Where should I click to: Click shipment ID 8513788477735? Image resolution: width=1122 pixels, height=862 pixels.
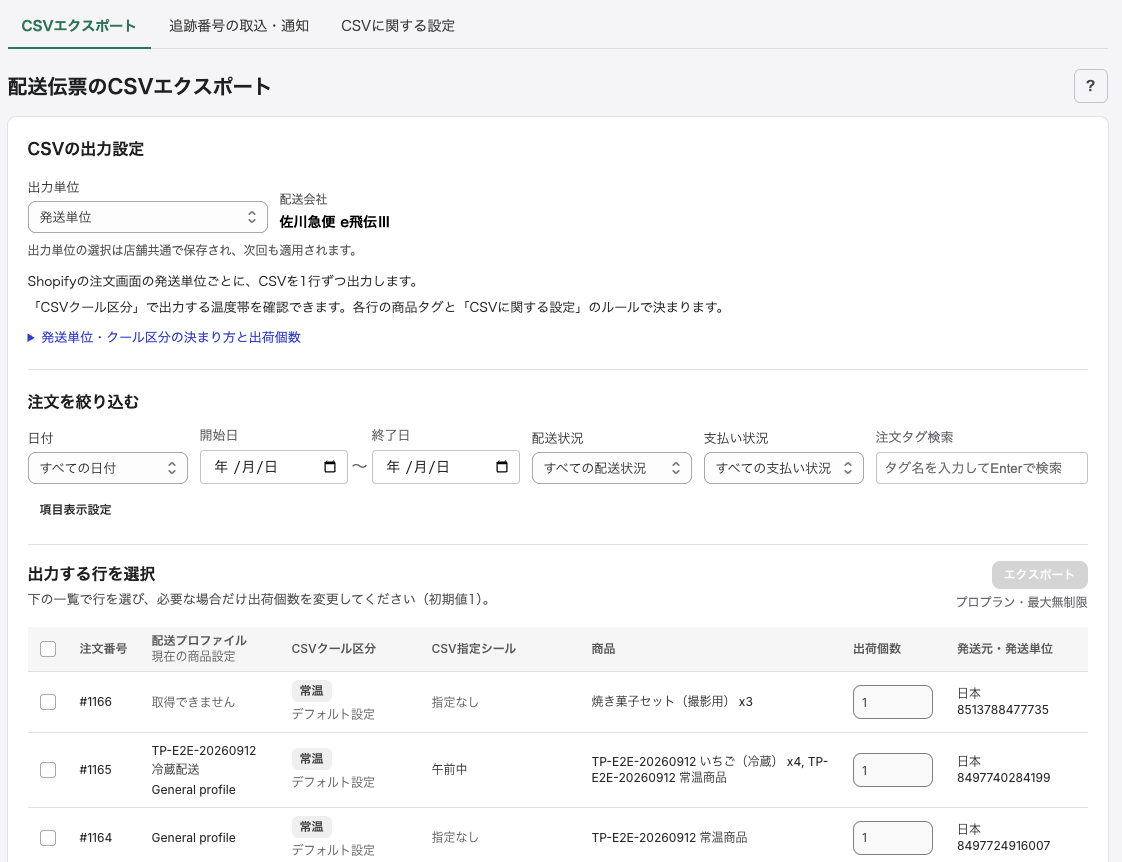(1003, 710)
